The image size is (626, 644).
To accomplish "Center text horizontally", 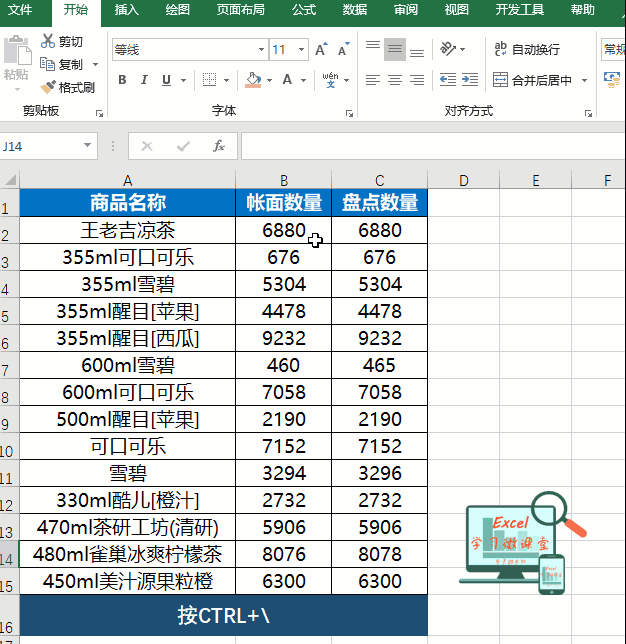I will click(395, 80).
